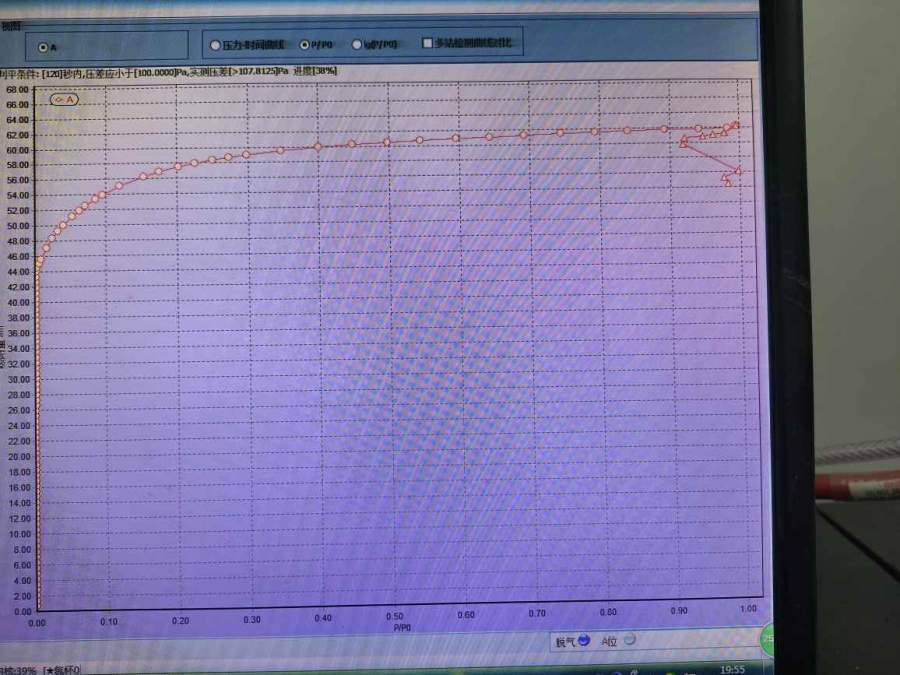Click the blue degas (脱气) status indicator

[584, 639]
